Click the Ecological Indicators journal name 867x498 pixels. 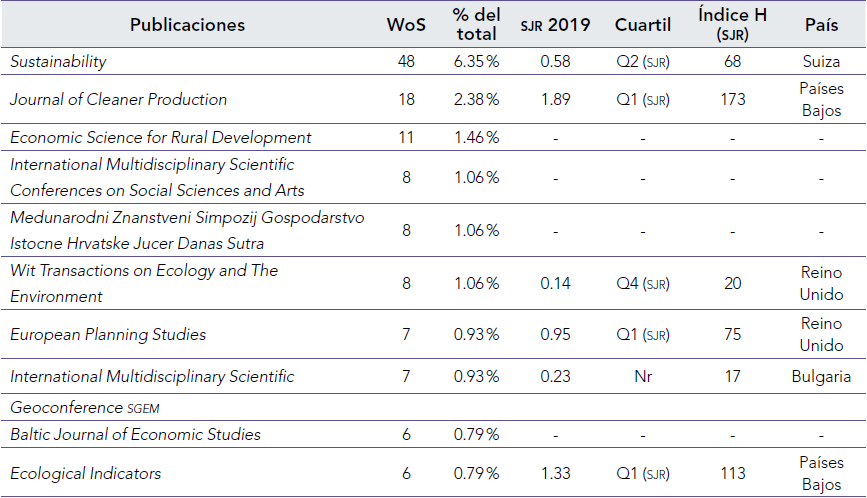85,473
